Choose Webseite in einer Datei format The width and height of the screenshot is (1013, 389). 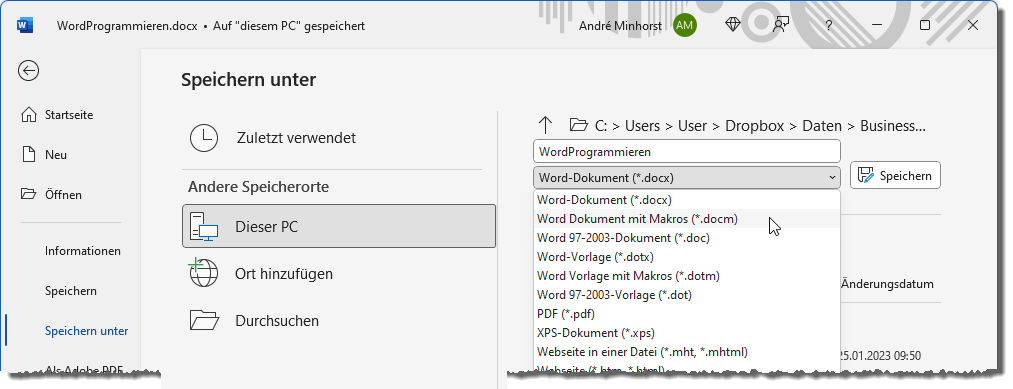(687, 352)
